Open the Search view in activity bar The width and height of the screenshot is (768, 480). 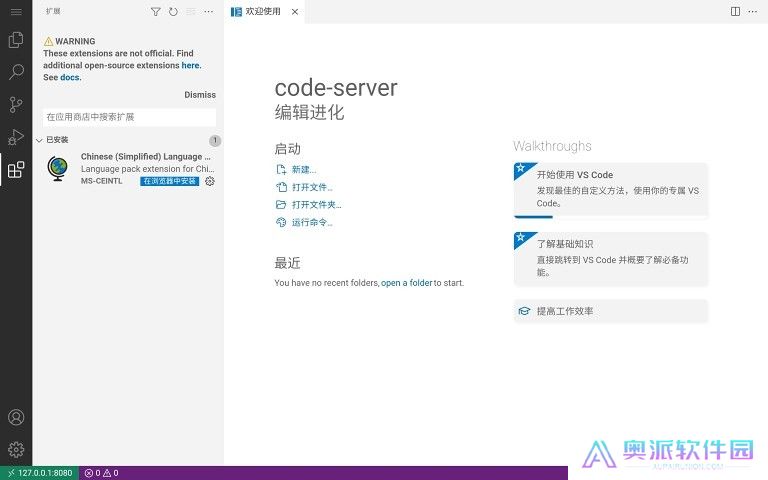pyautogui.click(x=16, y=72)
